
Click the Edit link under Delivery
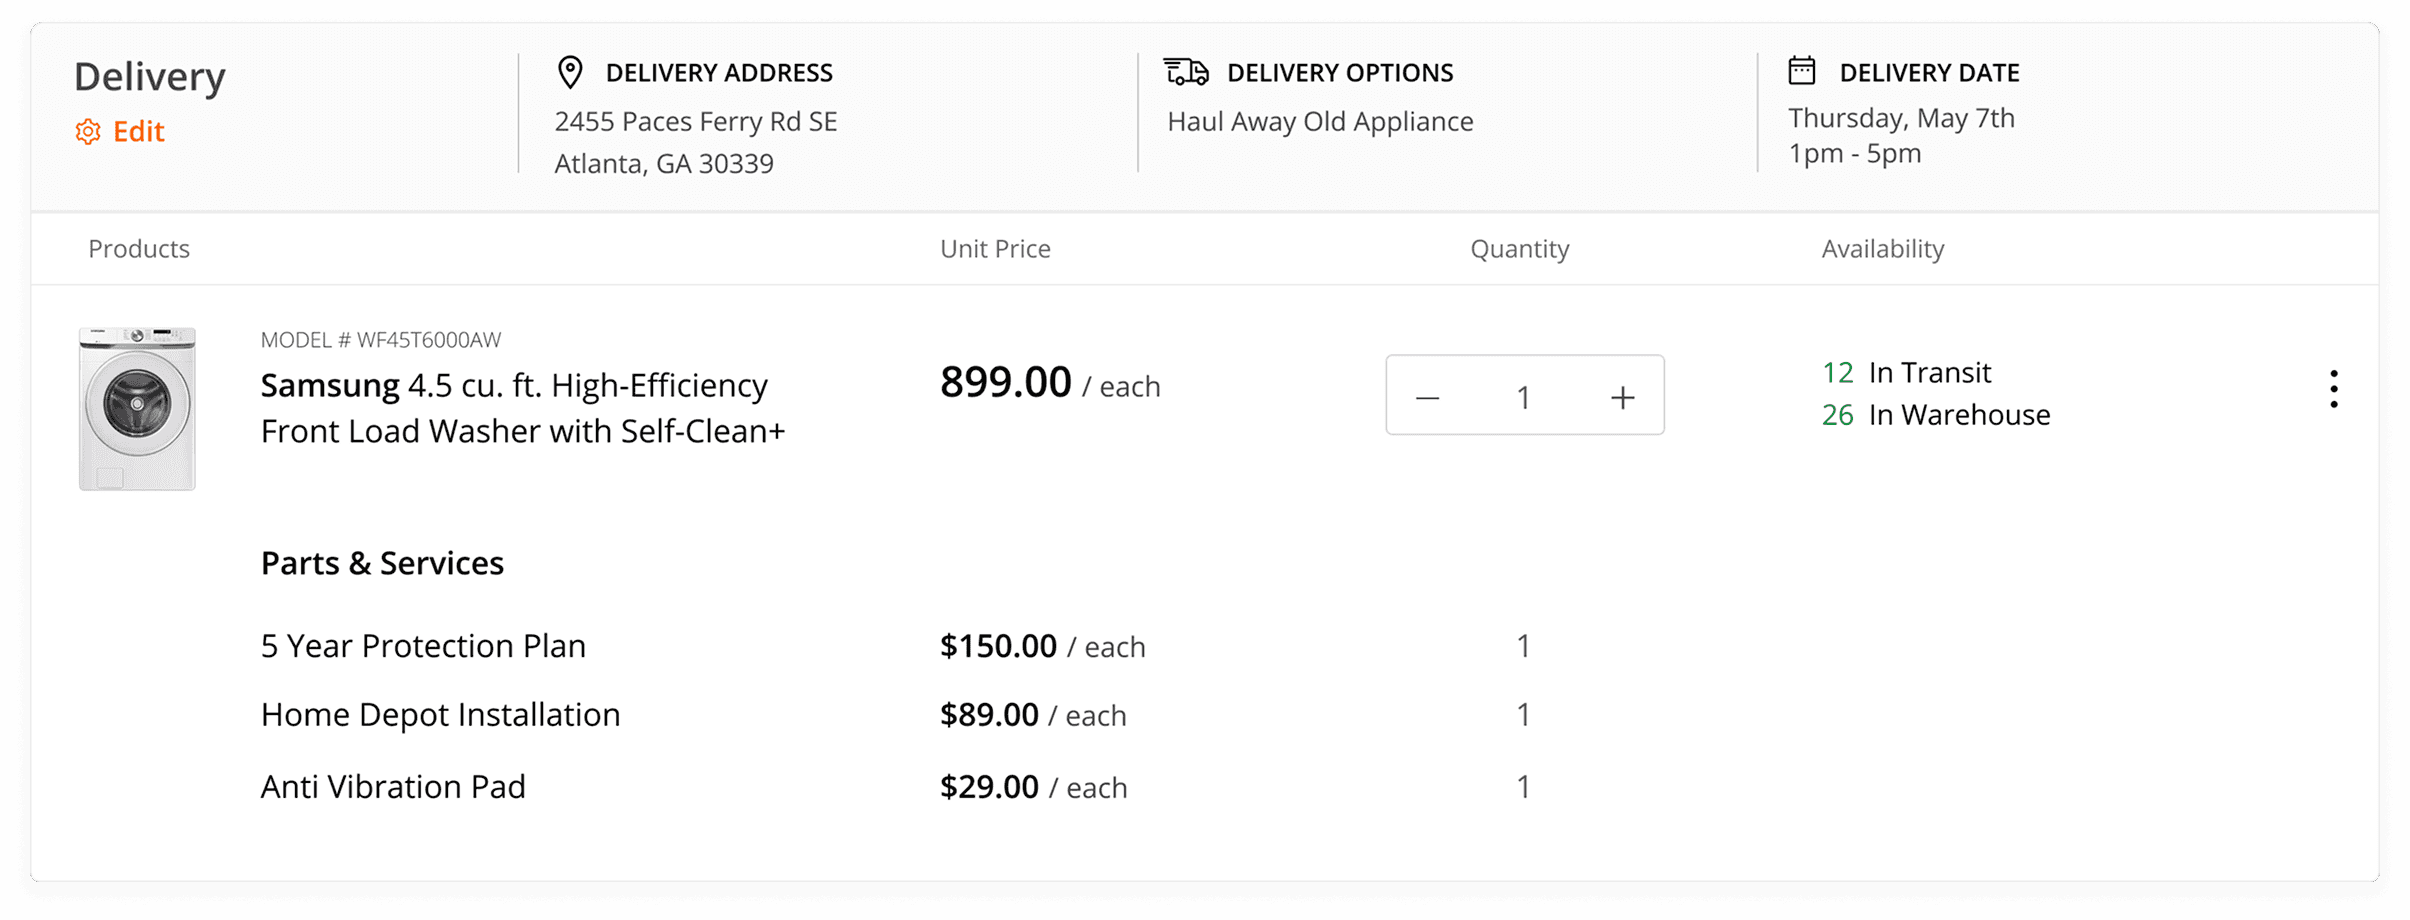pyautogui.click(x=138, y=132)
